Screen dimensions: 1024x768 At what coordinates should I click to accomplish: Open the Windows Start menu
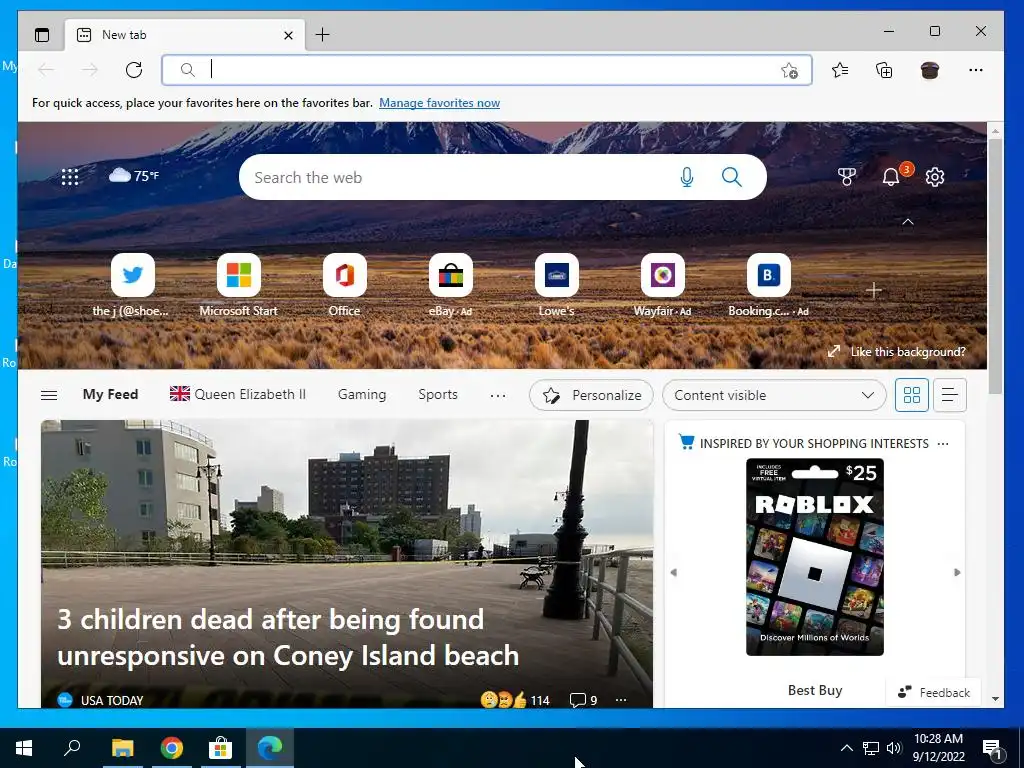pyautogui.click(x=24, y=748)
